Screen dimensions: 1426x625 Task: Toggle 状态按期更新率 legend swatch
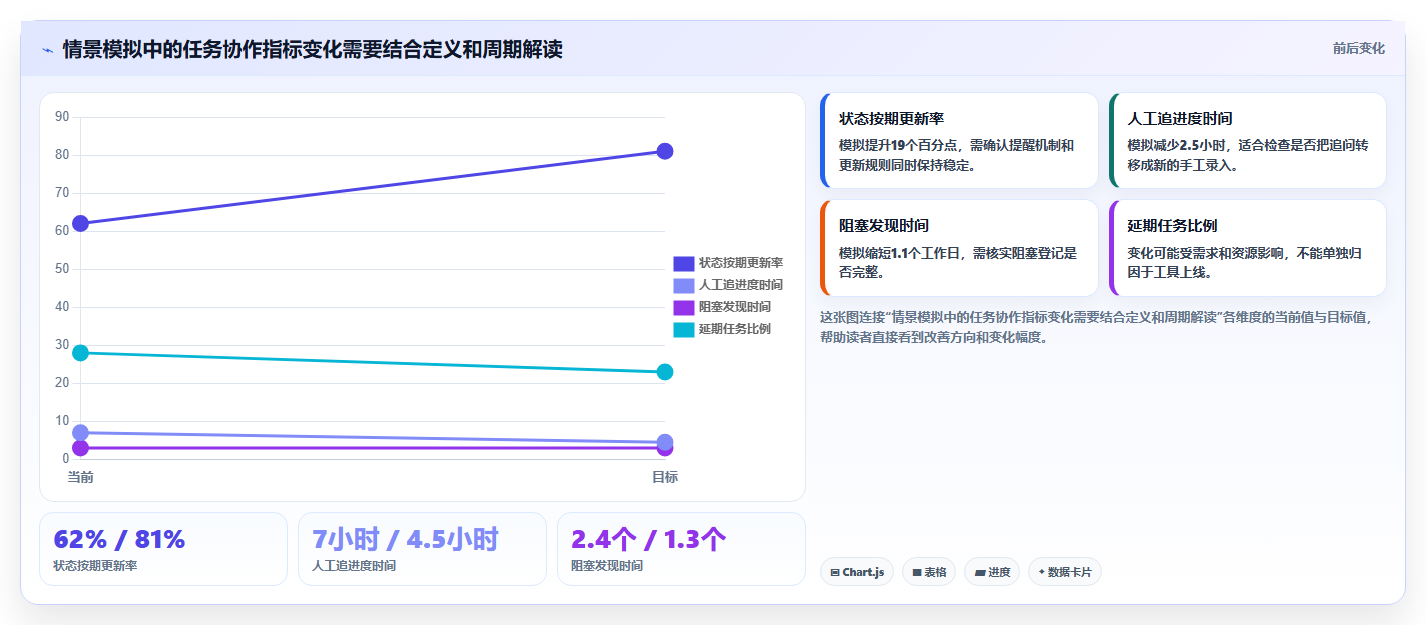[683, 263]
